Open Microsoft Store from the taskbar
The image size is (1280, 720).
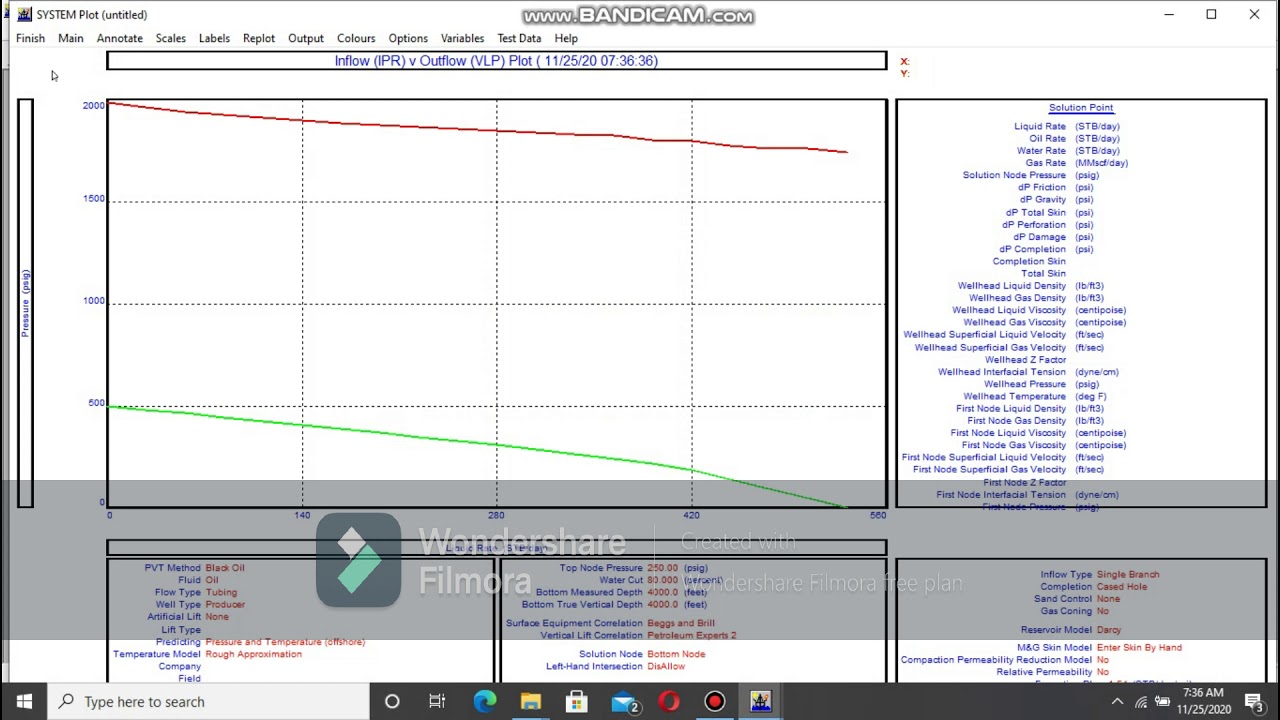pyautogui.click(x=577, y=702)
